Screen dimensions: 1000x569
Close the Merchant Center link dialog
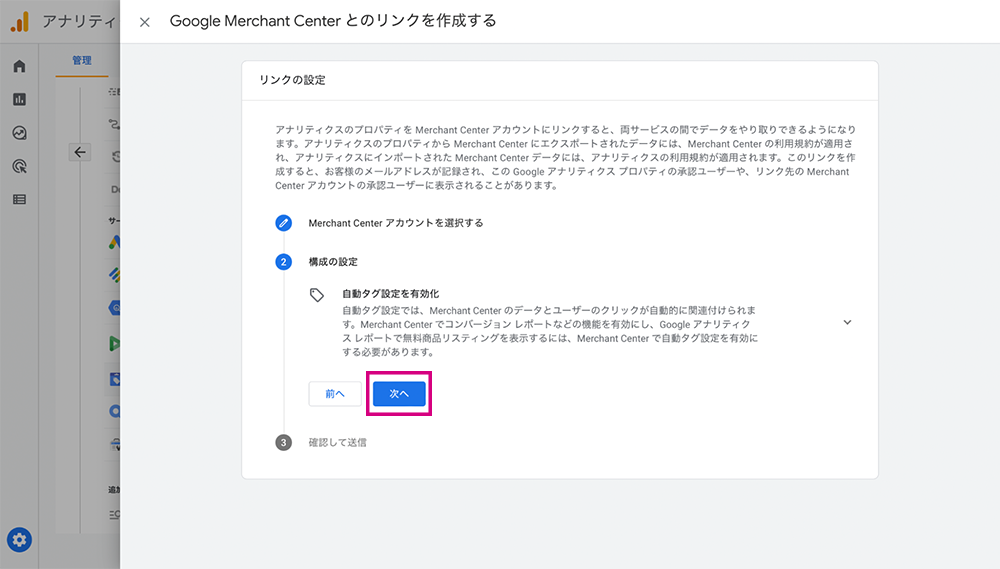[145, 22]
